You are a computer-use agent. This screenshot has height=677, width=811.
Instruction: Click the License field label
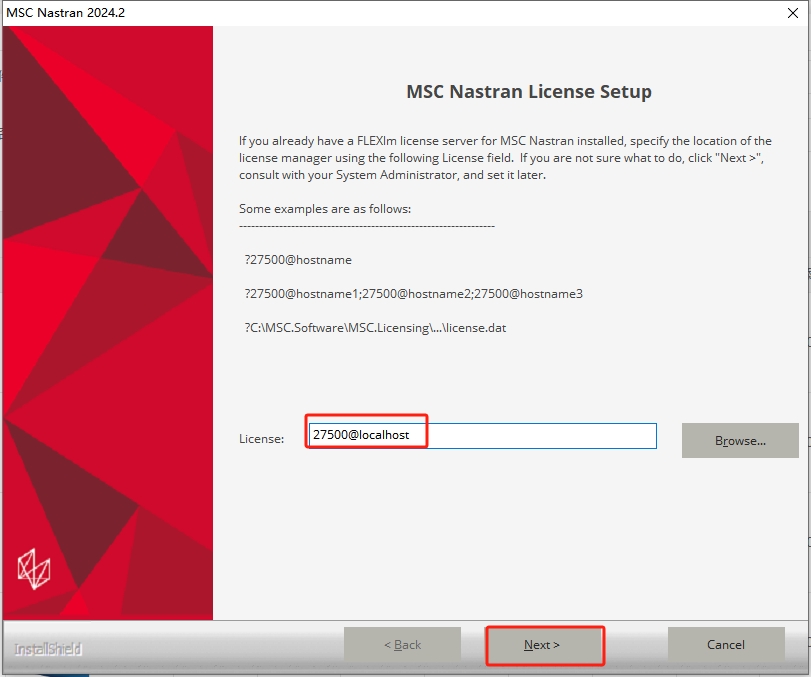[261, 436]
